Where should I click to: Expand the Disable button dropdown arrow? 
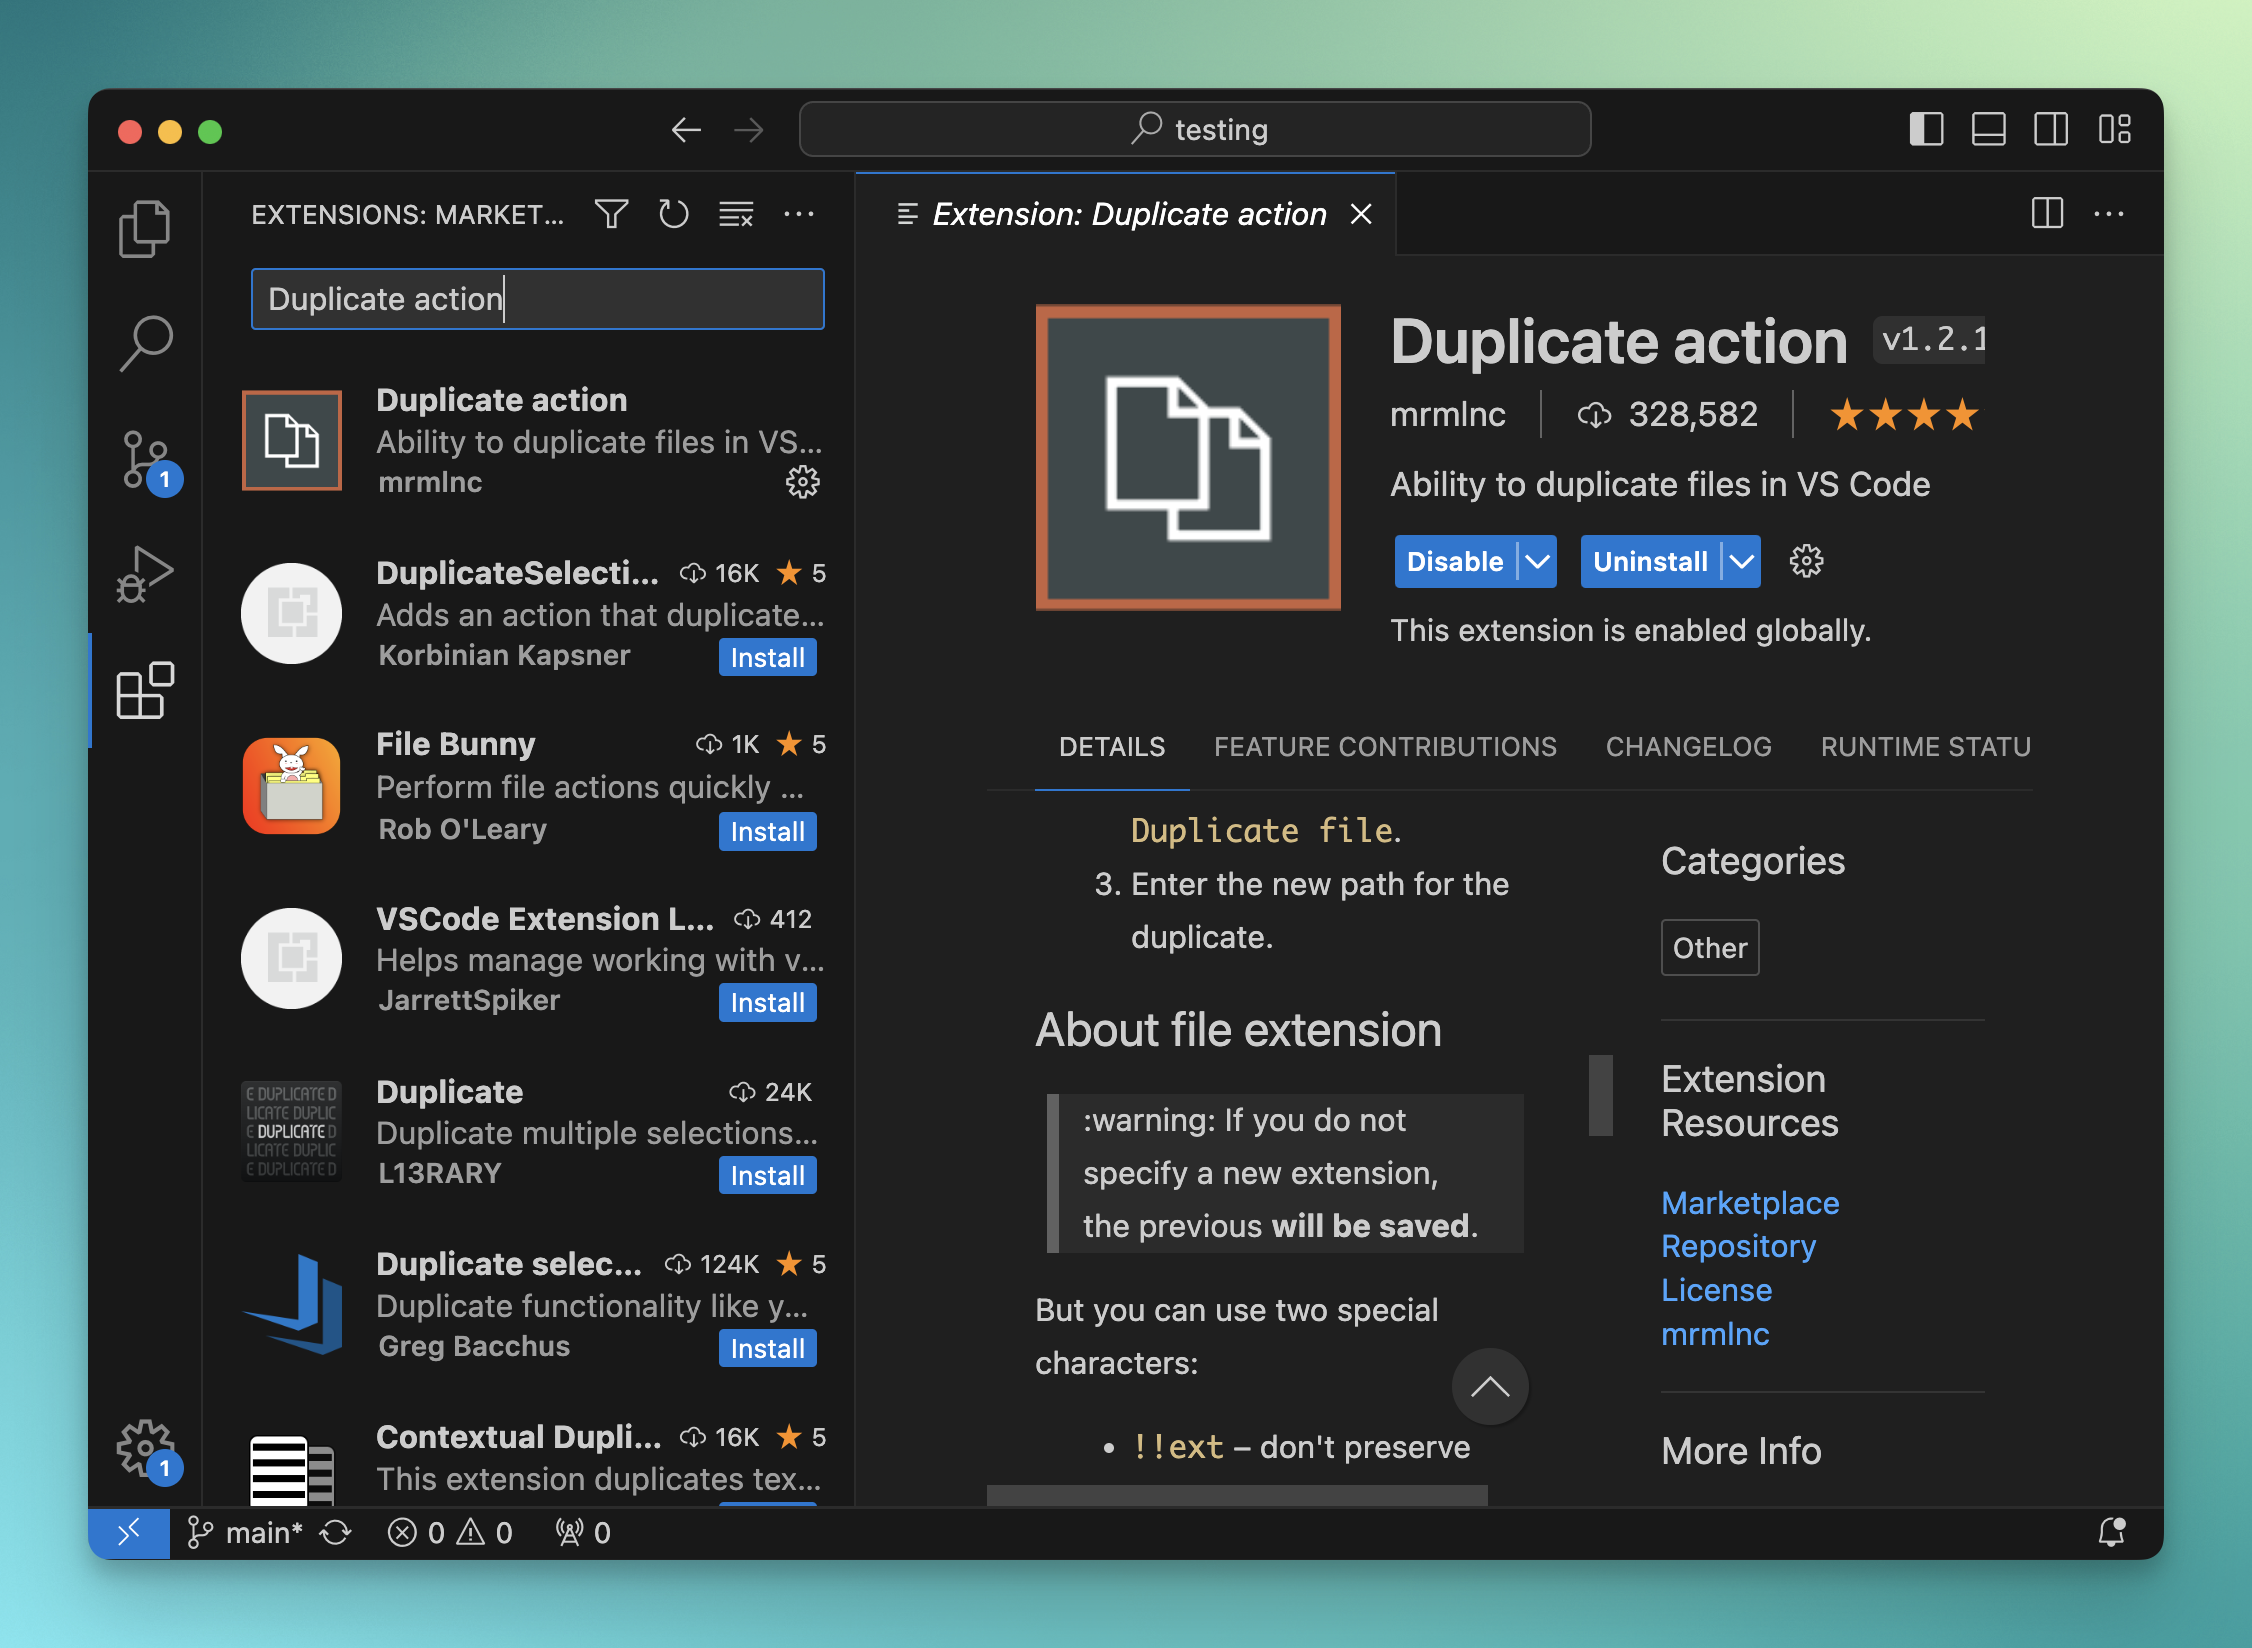(x=1537, y=562)
